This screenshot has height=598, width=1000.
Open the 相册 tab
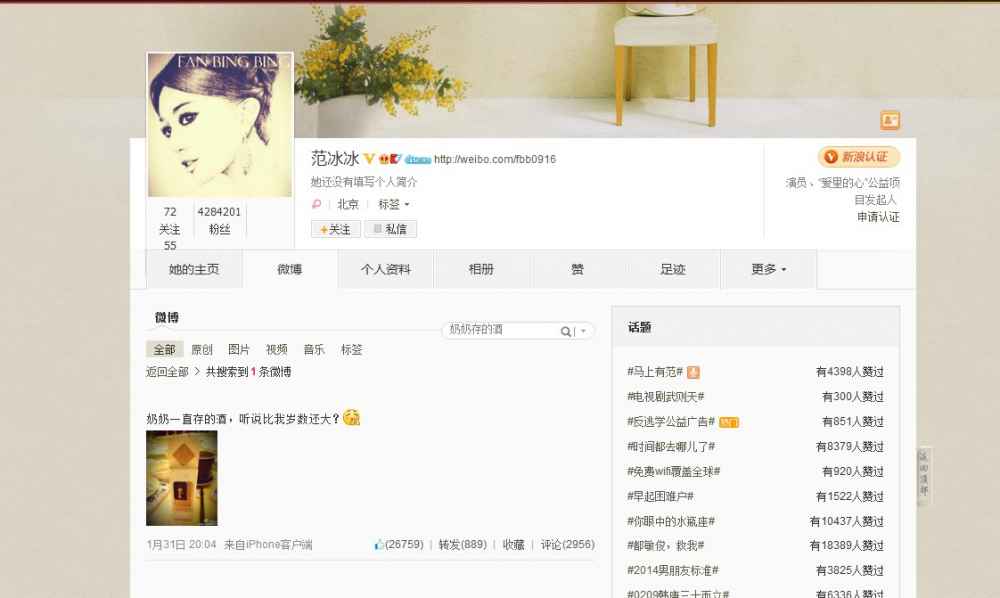pos(482,269)
